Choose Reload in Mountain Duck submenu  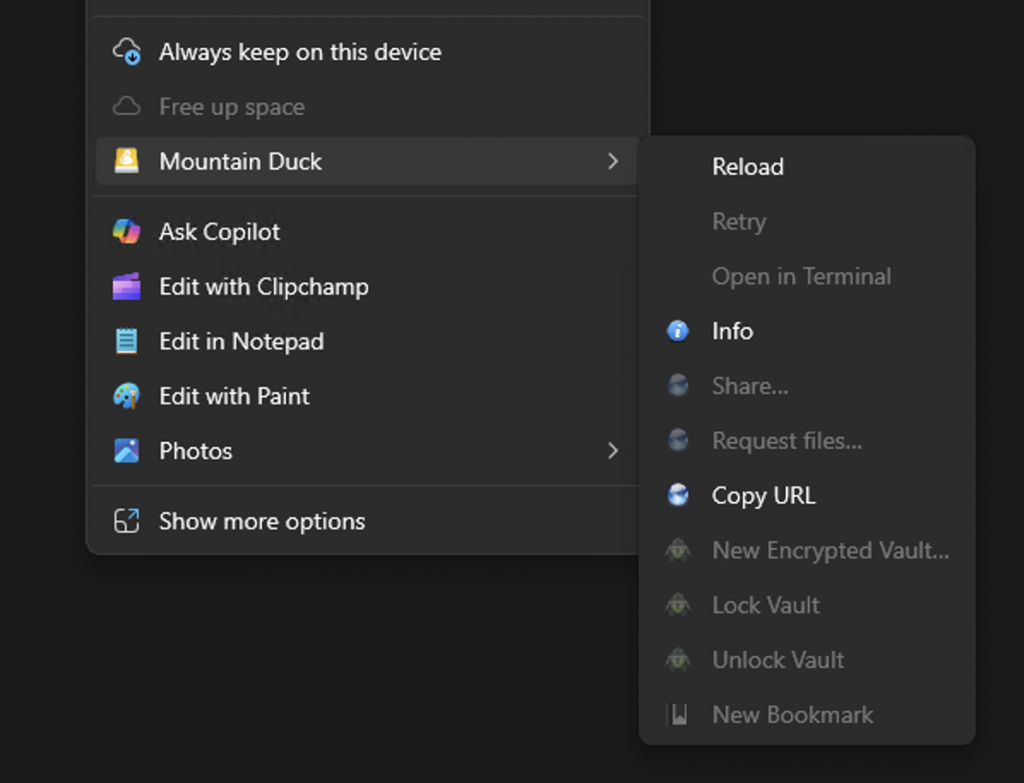[x=807, y=167]
